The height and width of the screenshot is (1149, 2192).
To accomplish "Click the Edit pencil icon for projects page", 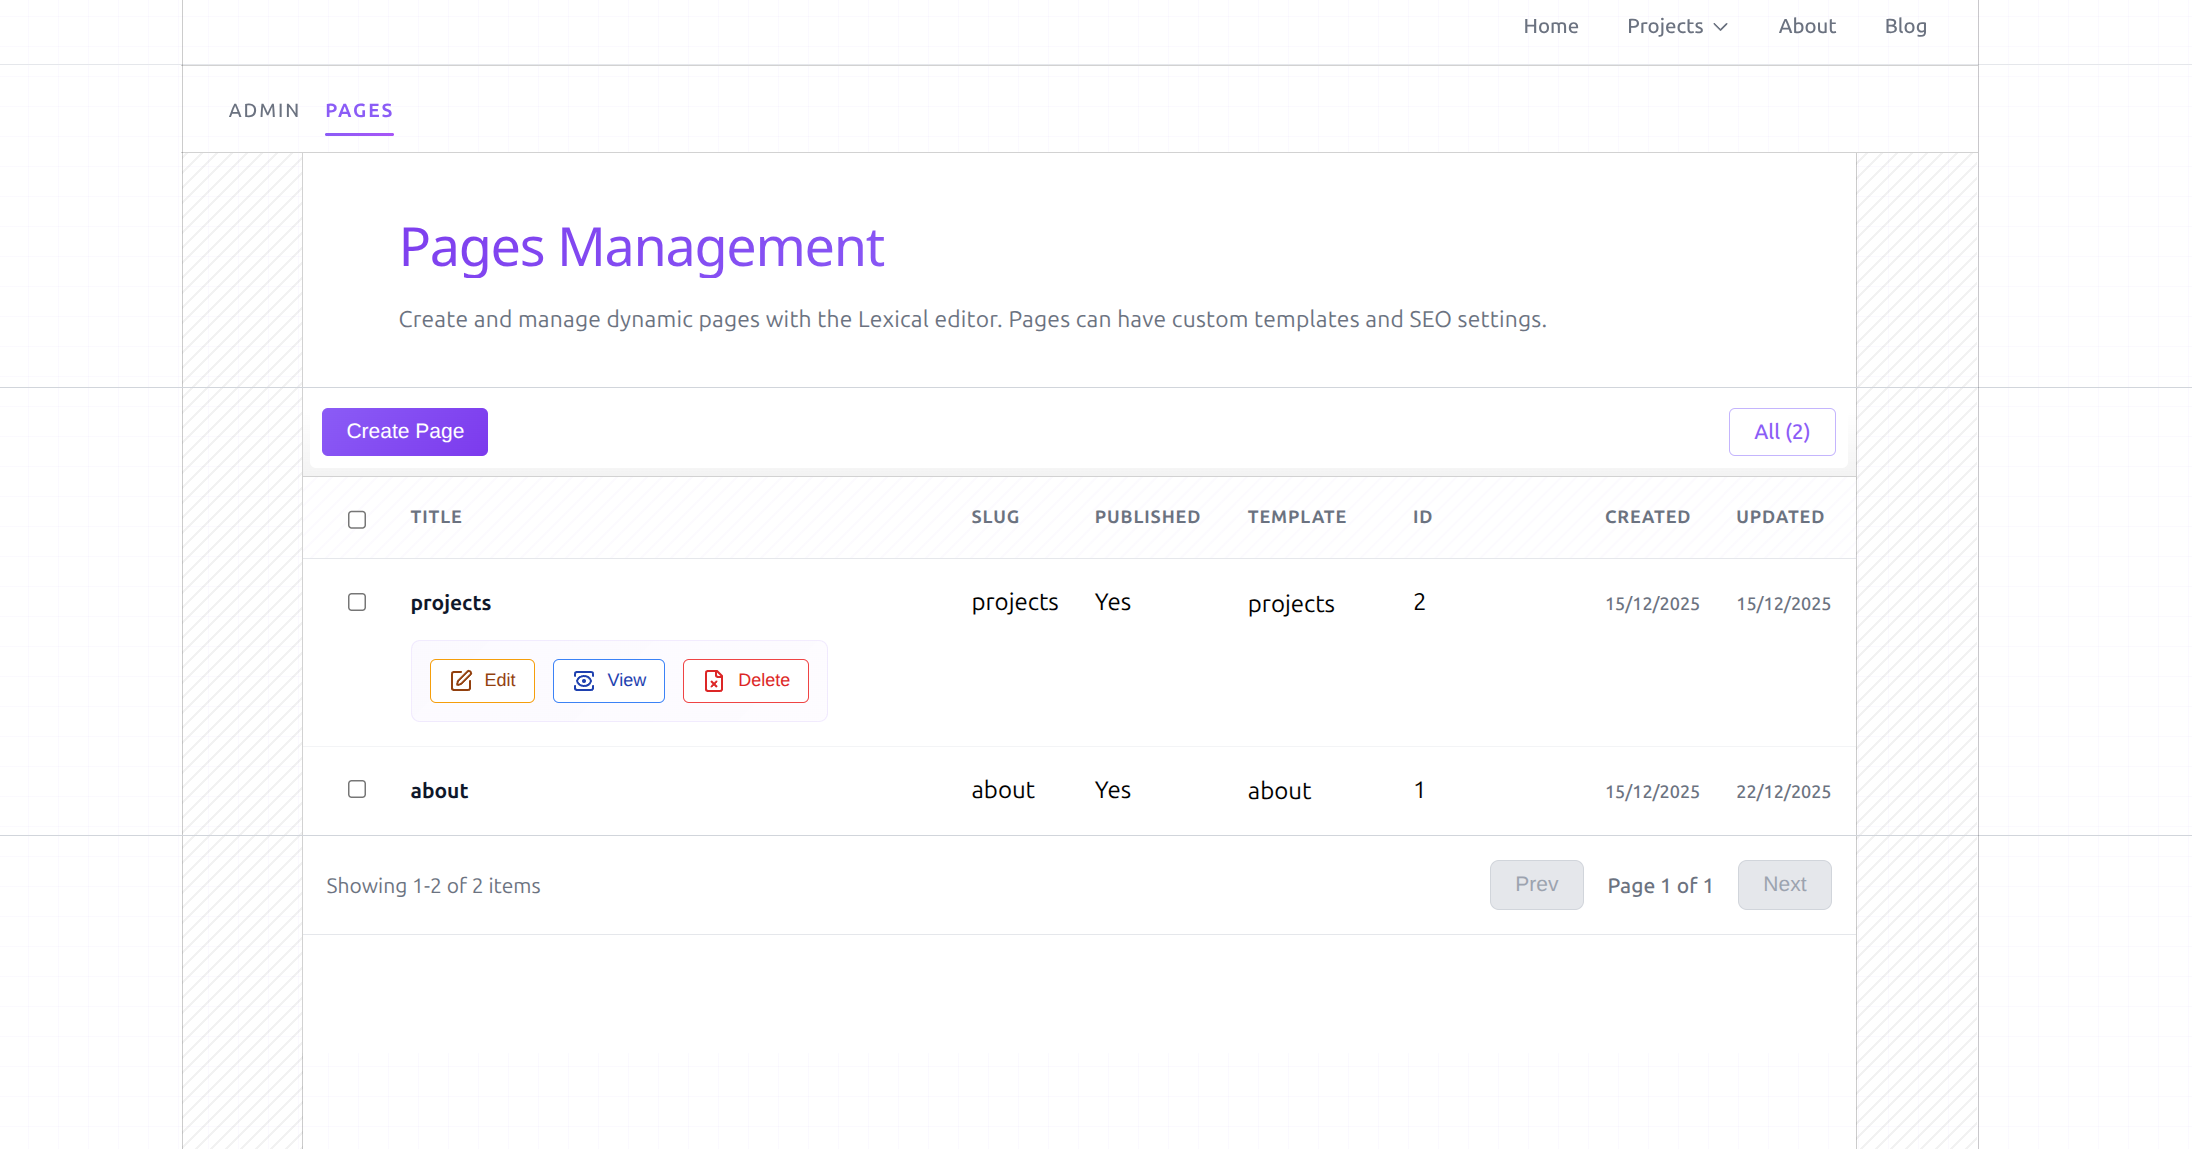I will [462, 680].
